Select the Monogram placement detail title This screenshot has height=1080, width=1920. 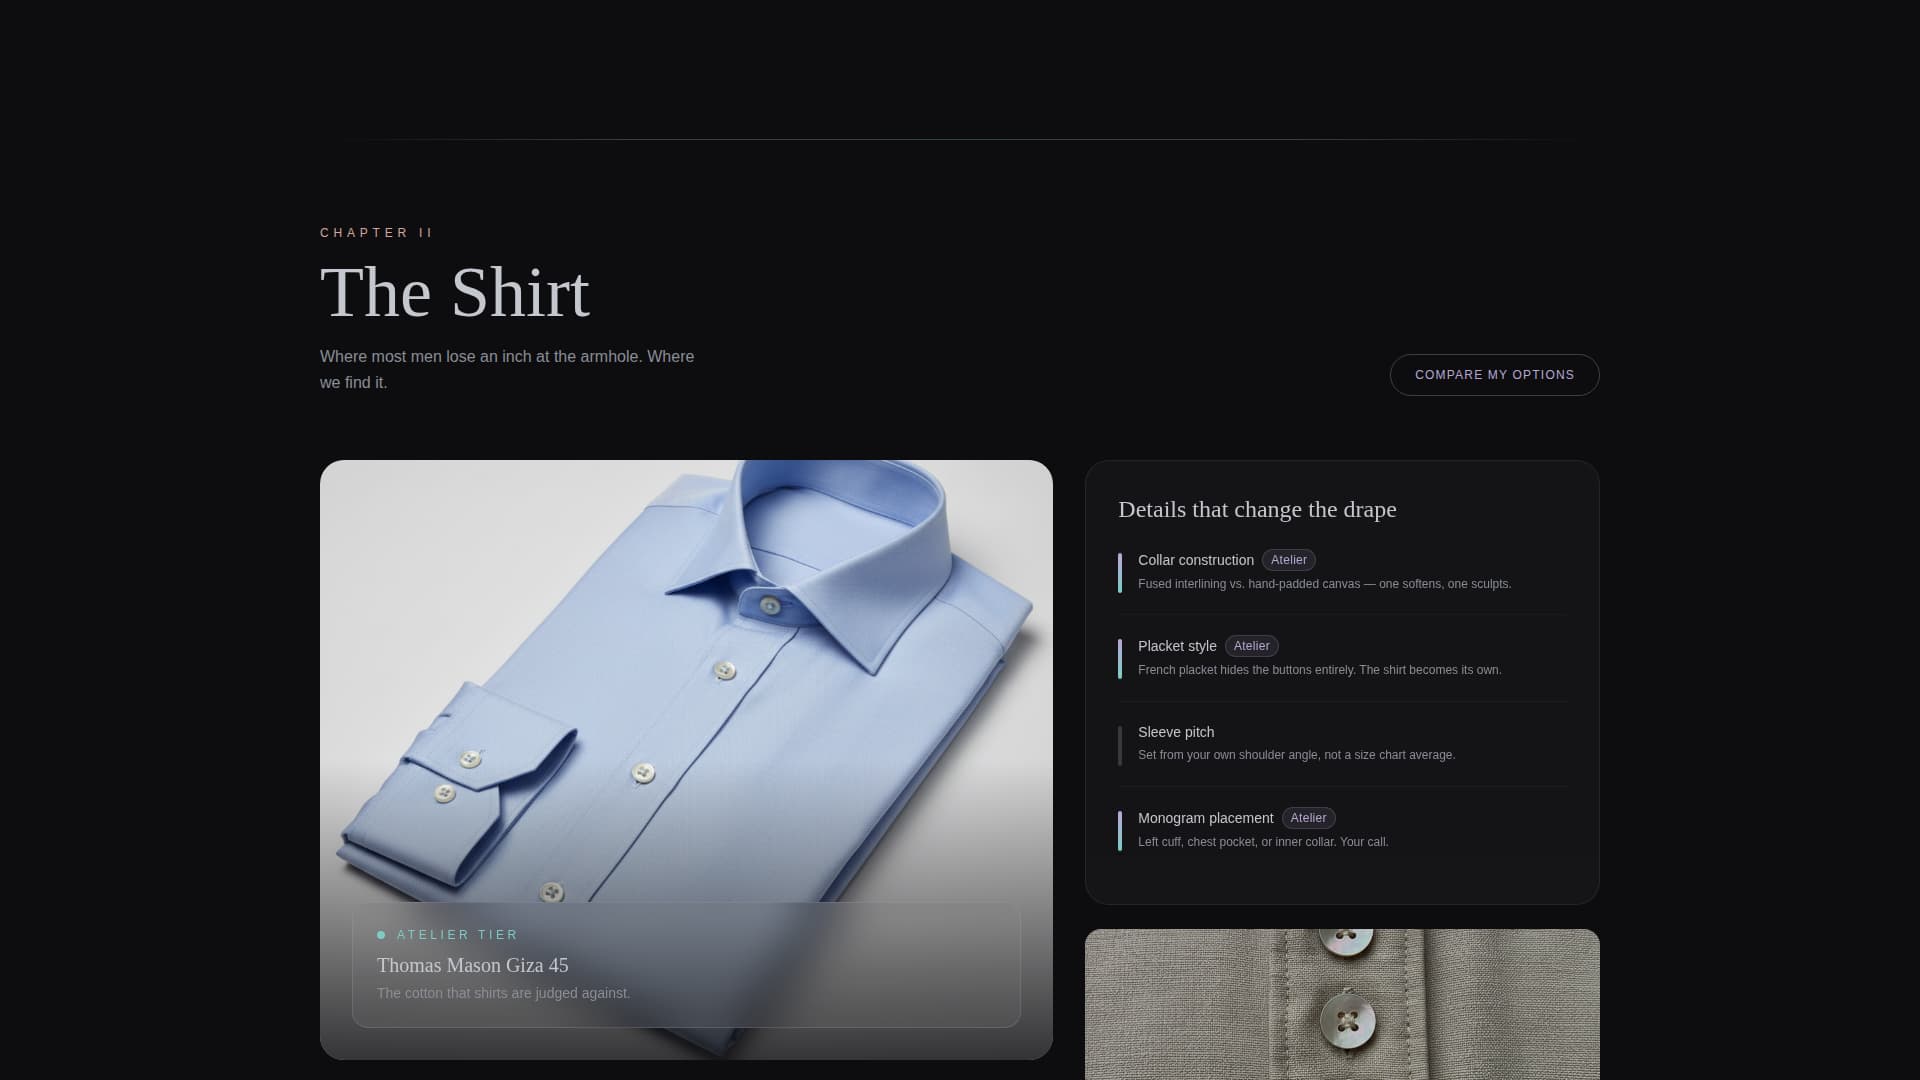(1205, 818)
